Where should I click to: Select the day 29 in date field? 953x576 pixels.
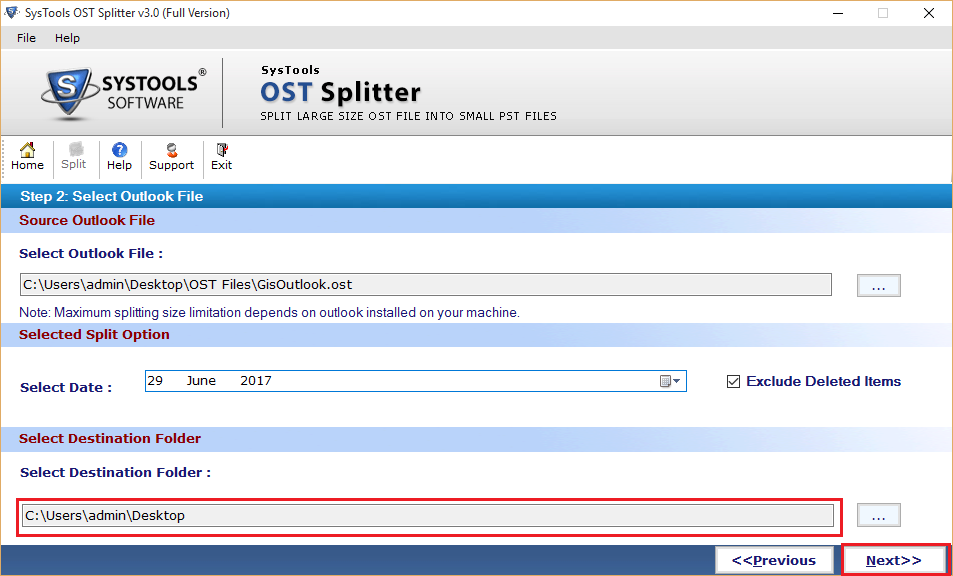click(x=155, y=381)
